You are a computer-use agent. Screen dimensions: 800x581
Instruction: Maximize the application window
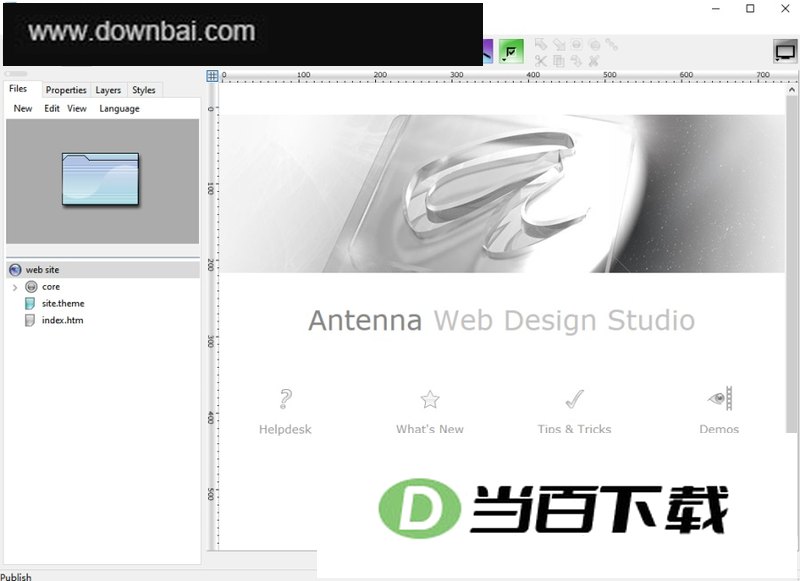coord(750,9)
